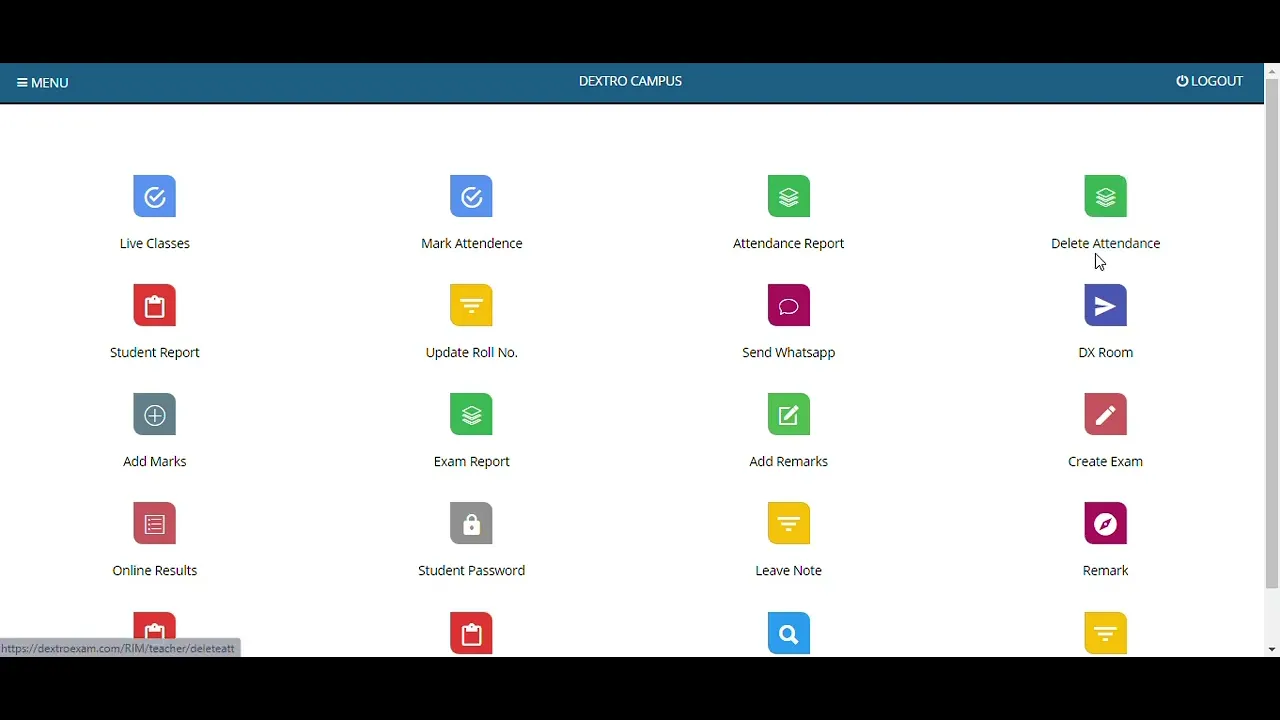Click the Delete Attendance label
The width and height of the screenshot is (1280, 720).
pos(1106,243)
